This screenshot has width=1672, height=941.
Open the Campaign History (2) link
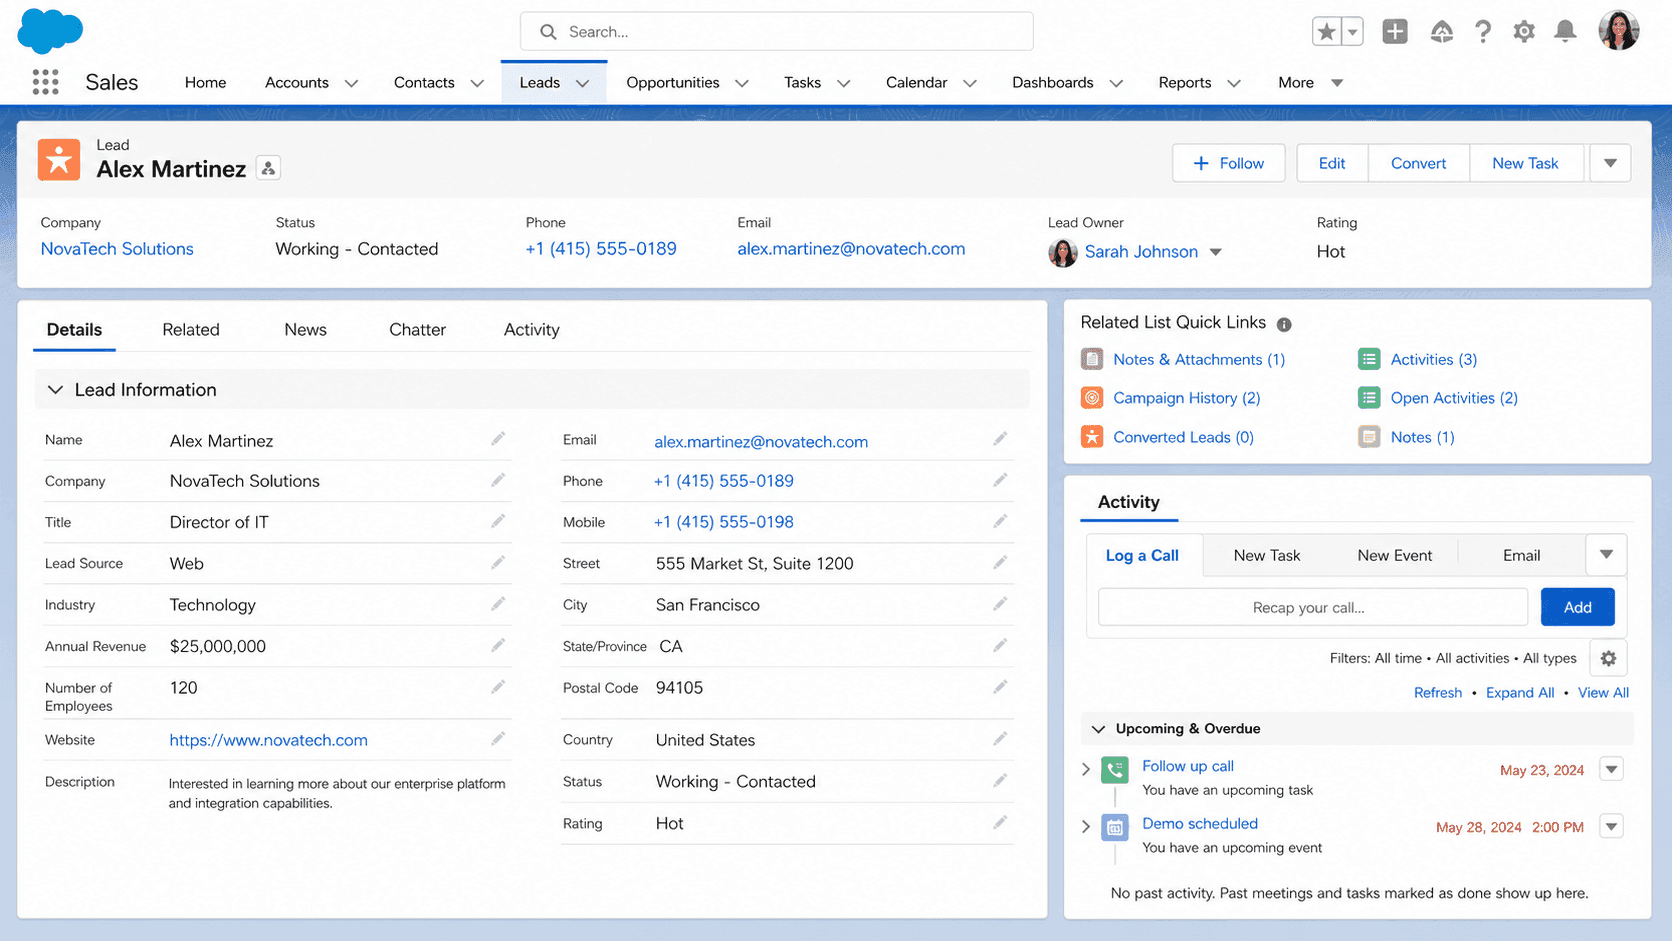1186,398
